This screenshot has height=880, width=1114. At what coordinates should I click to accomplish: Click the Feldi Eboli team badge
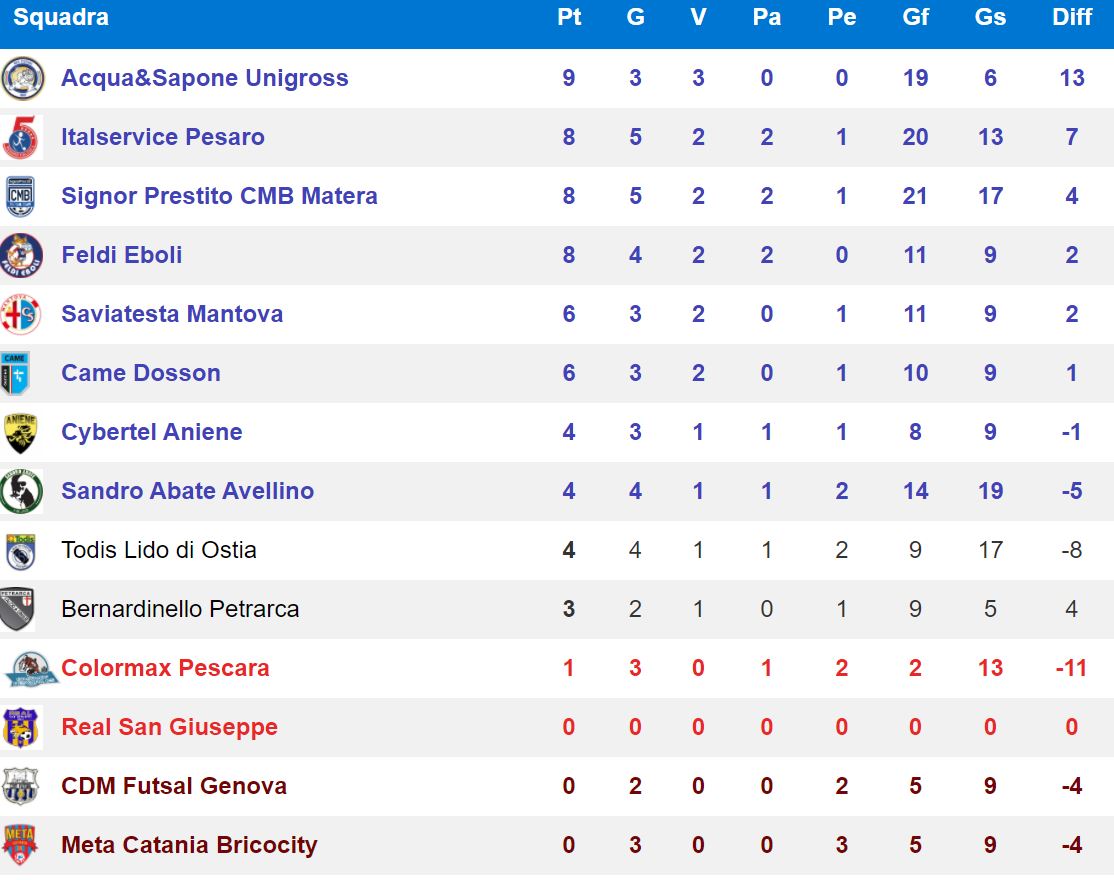tap(22, 255)
